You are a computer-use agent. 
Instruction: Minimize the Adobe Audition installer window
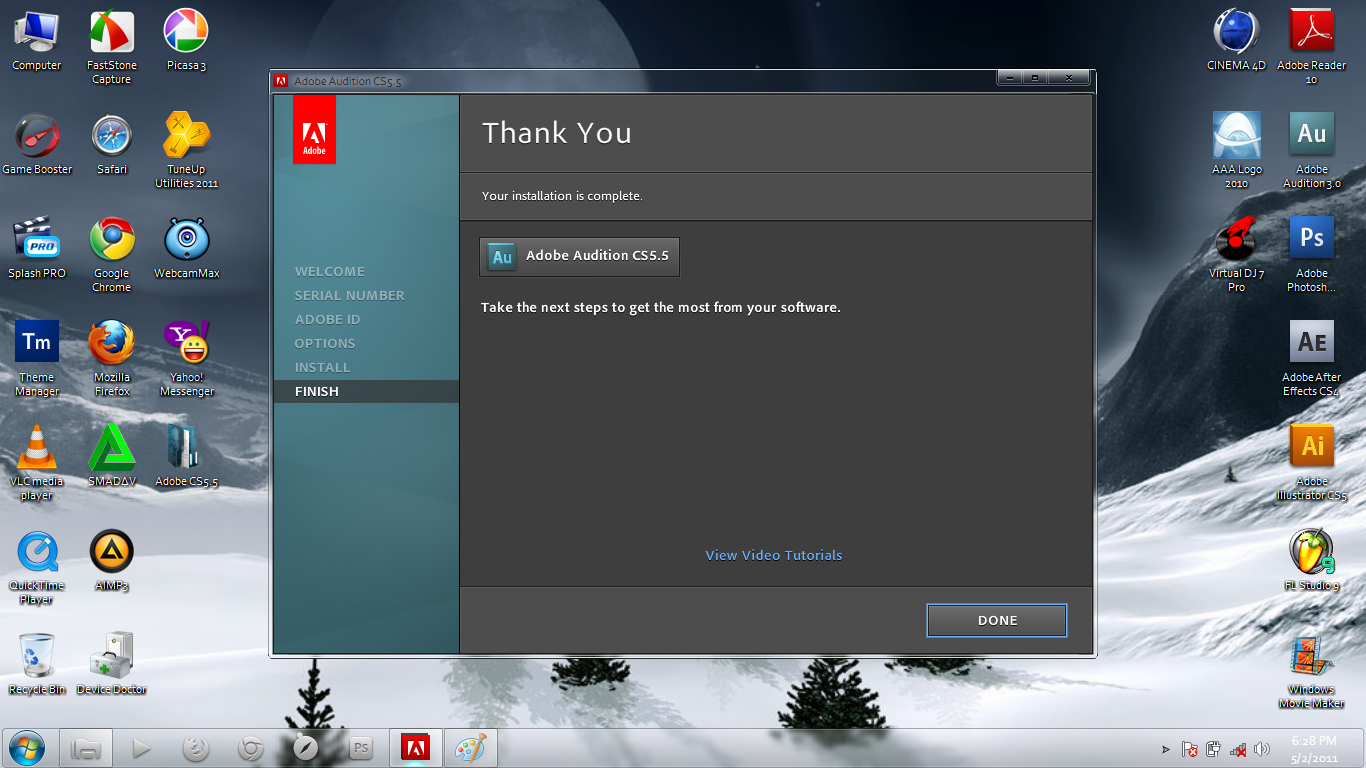[1011, 78]
